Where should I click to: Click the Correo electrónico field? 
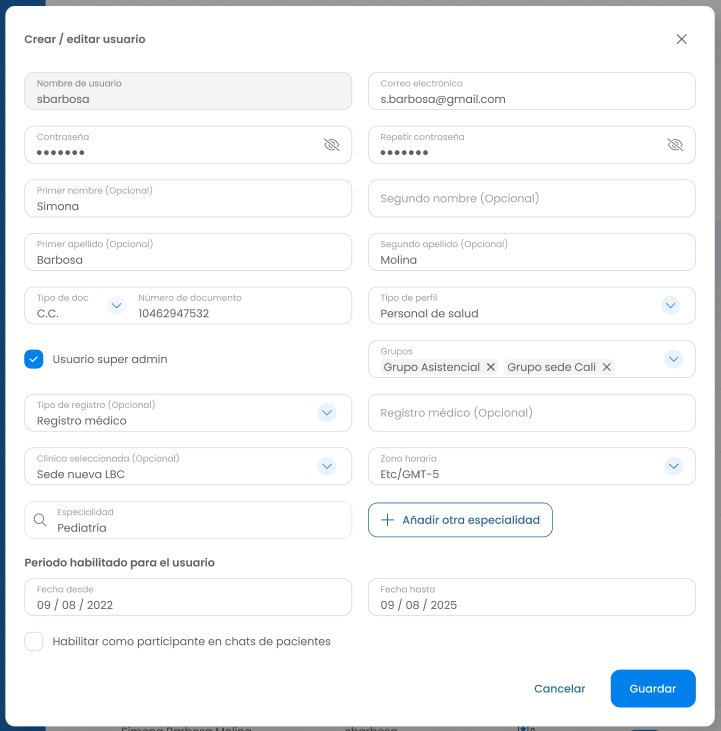pyautogui.click(x=532, y=91)
